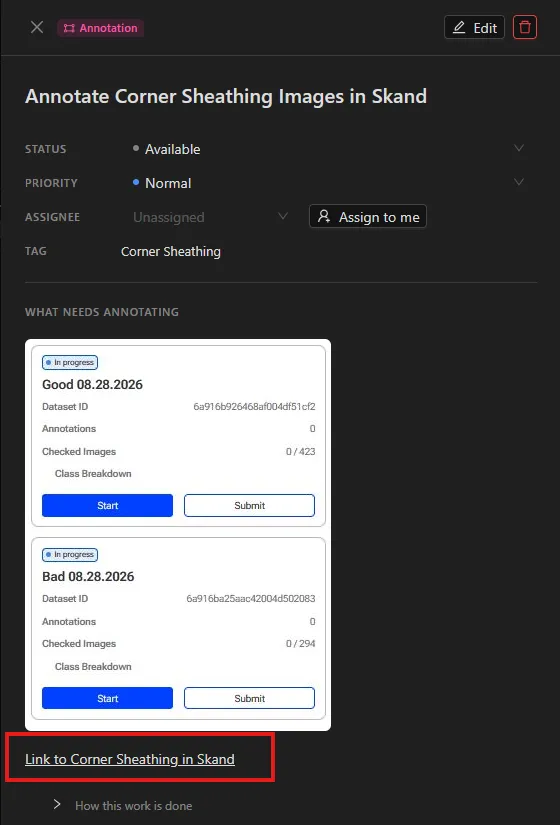Close the annotation detail panel
Image resolution: width=560 pixels, height=825 pixels.
pos(37,27)
